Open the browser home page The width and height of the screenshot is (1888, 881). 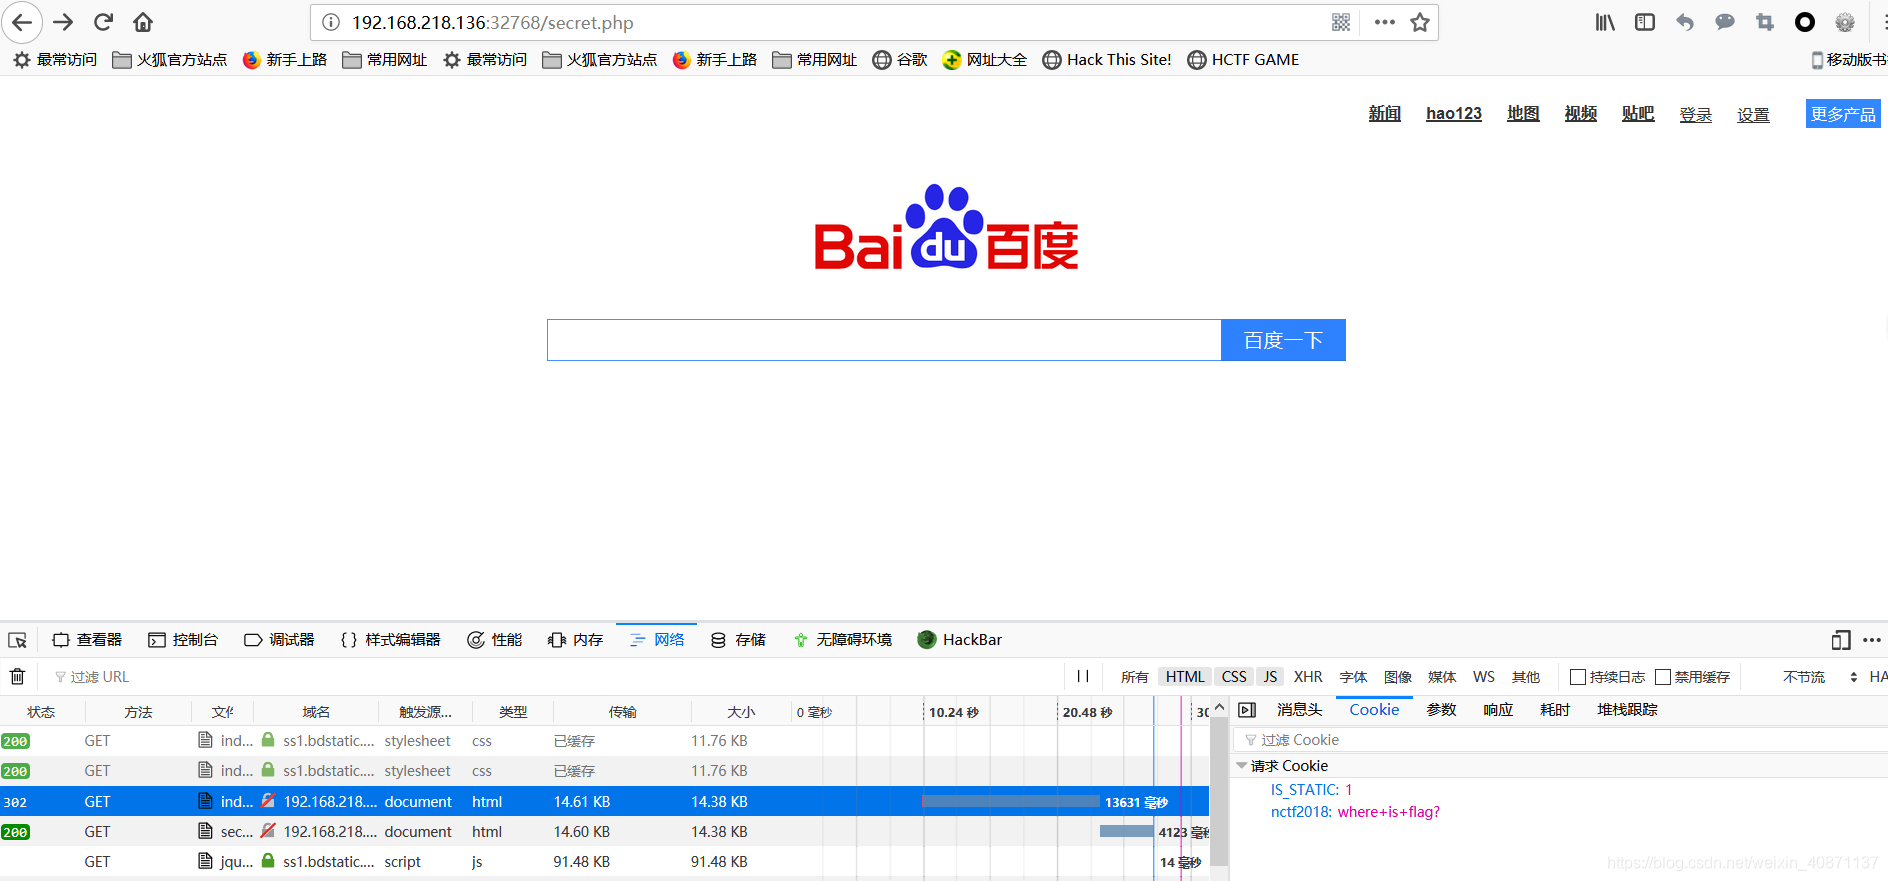[143, 22]
